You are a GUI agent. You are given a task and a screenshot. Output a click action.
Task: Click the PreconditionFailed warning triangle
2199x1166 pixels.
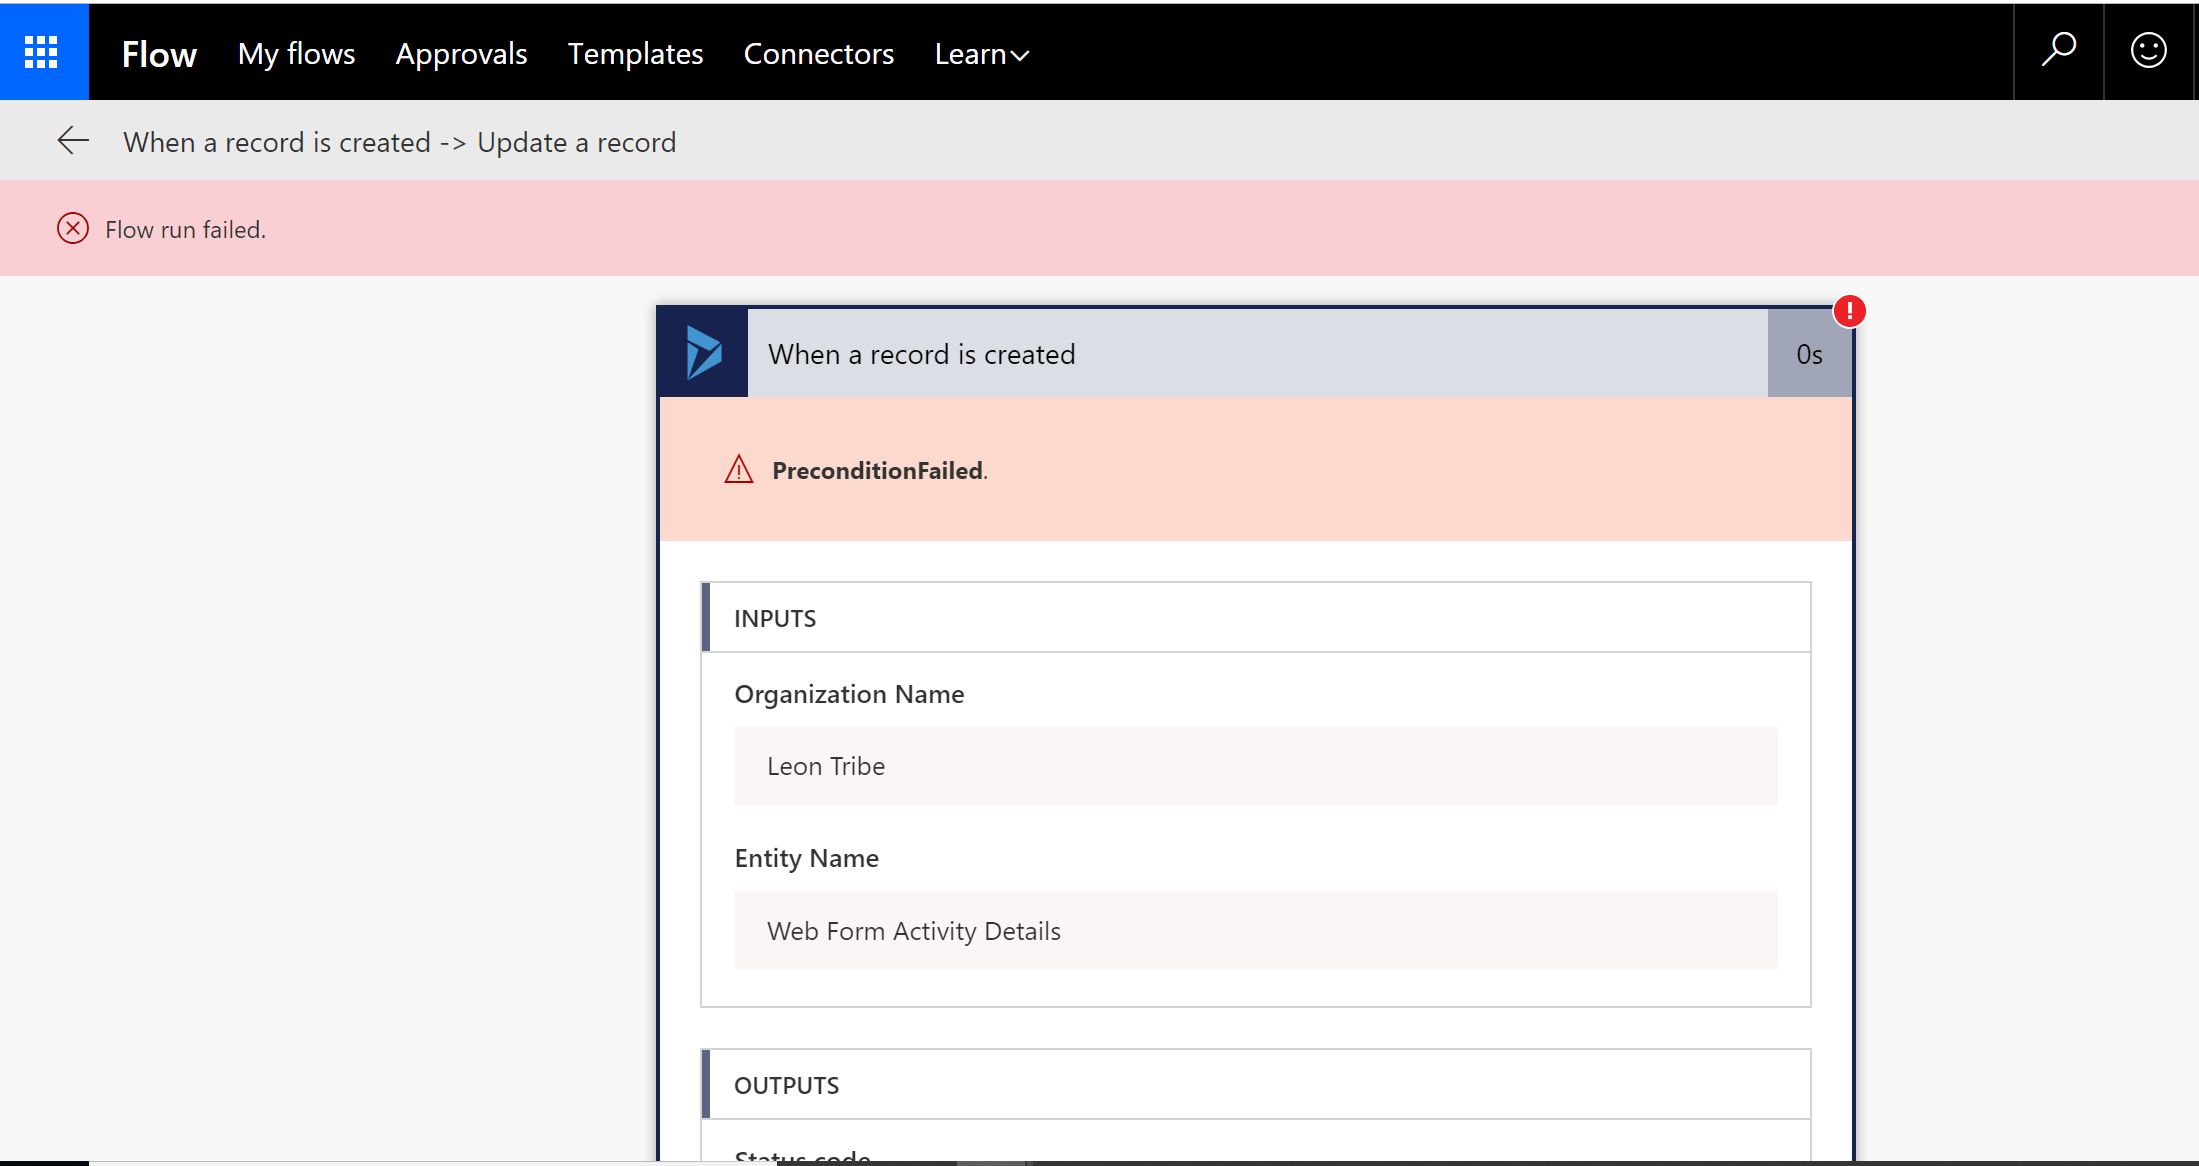[738, 470]
